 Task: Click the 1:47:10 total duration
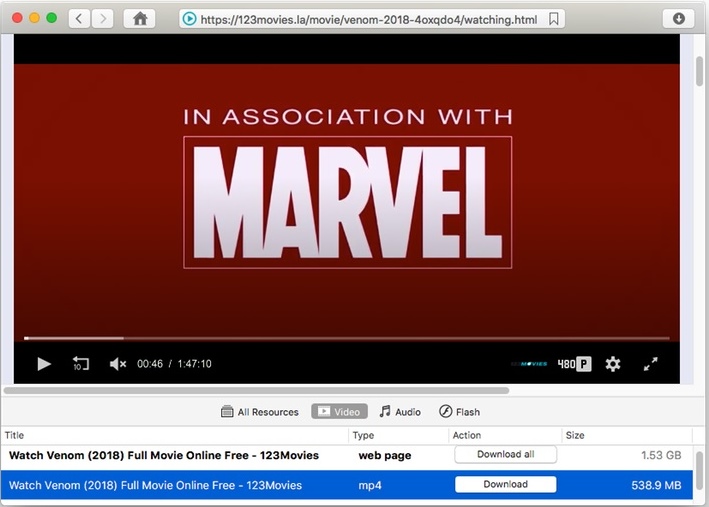pos(194,364)
